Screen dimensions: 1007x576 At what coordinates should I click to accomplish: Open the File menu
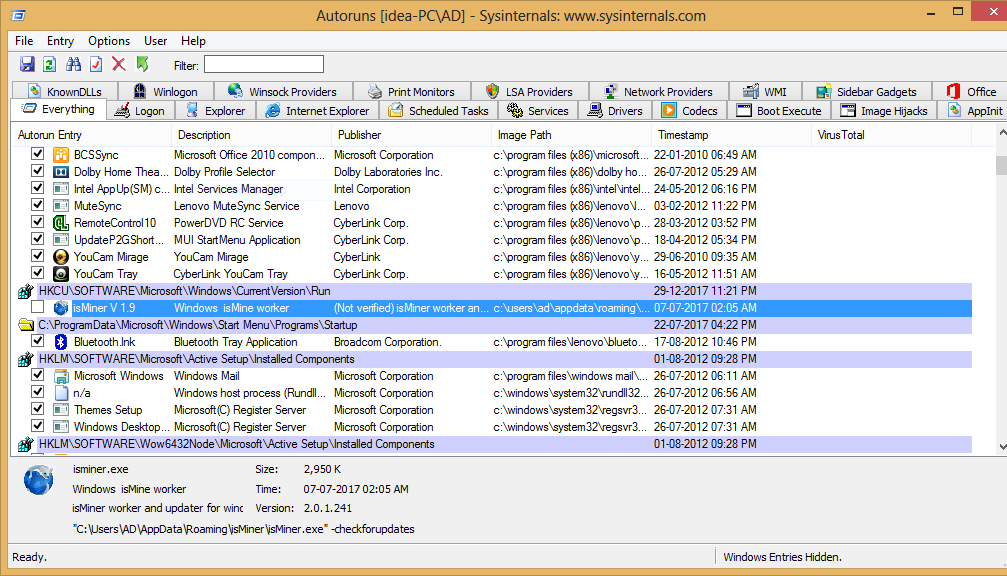click(x=24, y=41)
